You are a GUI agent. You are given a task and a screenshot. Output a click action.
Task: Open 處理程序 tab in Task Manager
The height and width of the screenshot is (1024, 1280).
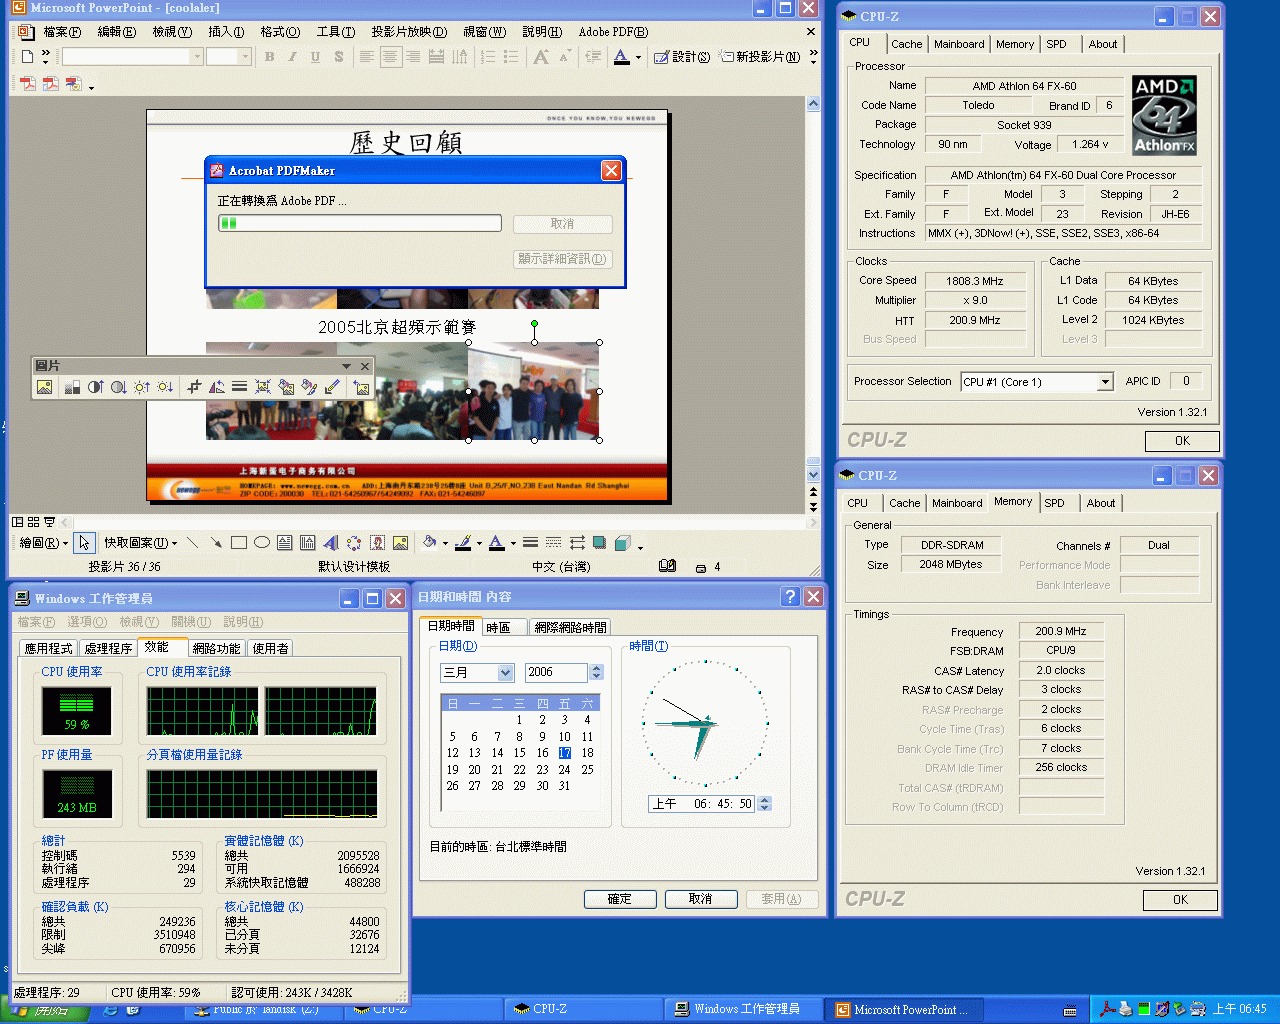108,648
